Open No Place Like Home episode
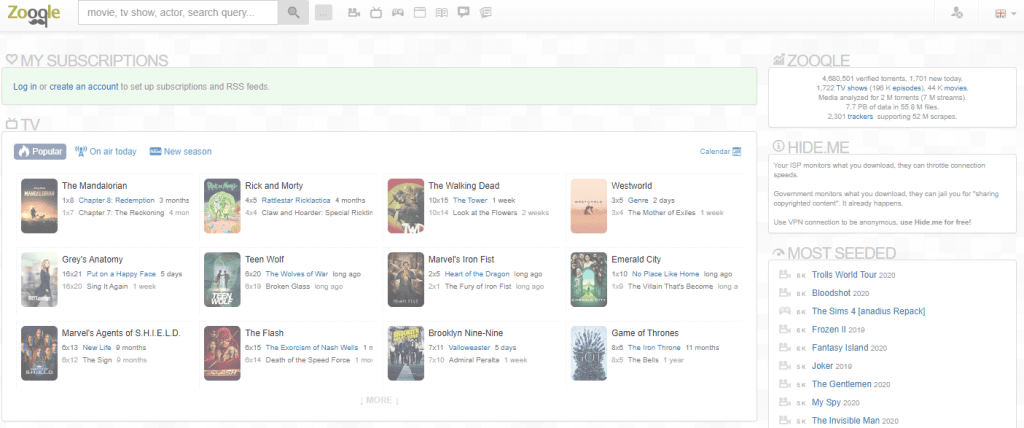1024x428 pixels. pos(665,274)
